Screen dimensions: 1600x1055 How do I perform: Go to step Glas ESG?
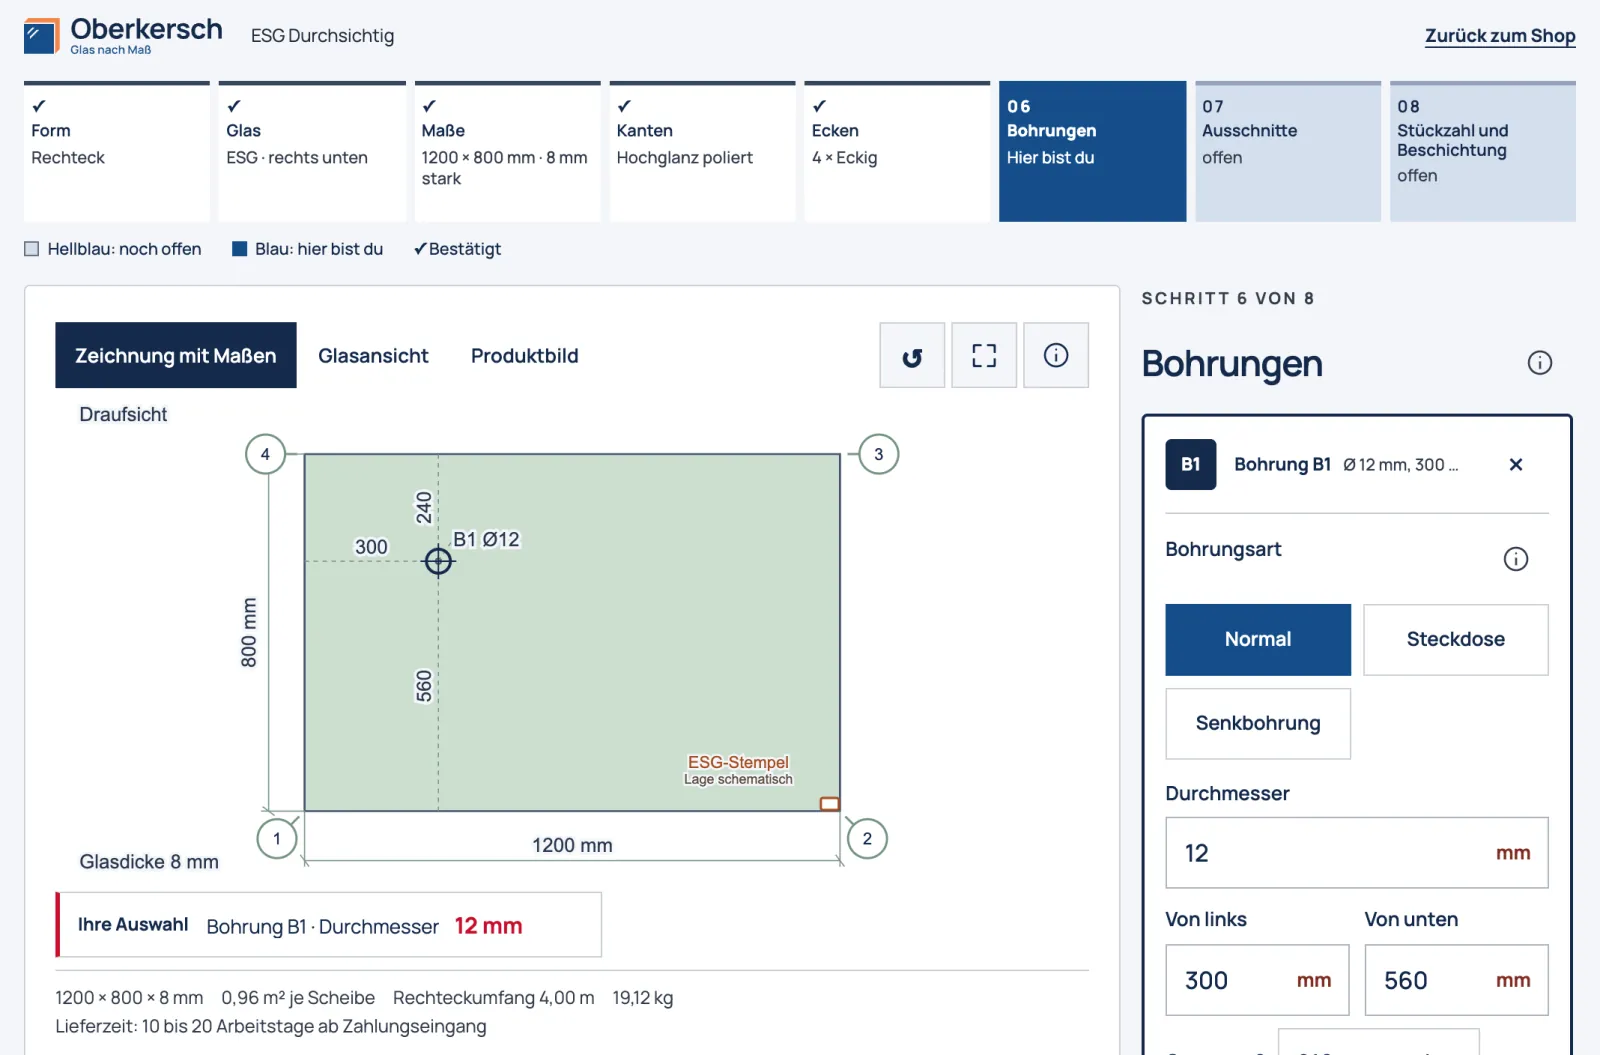click(312, 152)
